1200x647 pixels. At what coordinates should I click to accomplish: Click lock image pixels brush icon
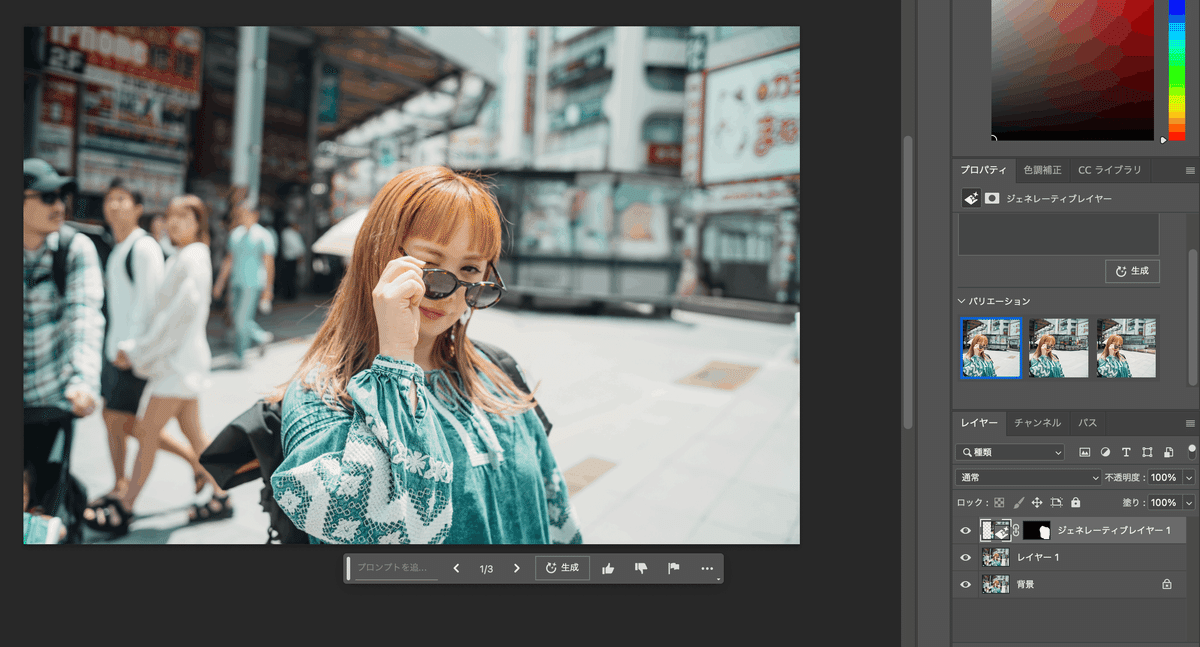[1019, 502]
